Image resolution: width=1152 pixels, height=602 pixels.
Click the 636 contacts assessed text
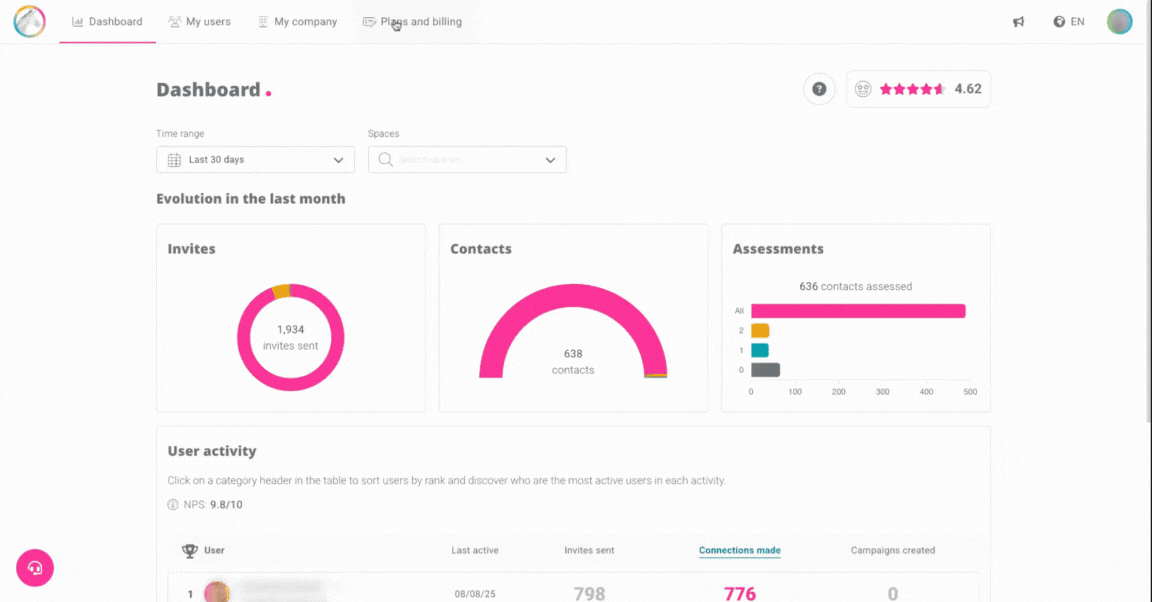pyautogui.click(x=856, y=287)
